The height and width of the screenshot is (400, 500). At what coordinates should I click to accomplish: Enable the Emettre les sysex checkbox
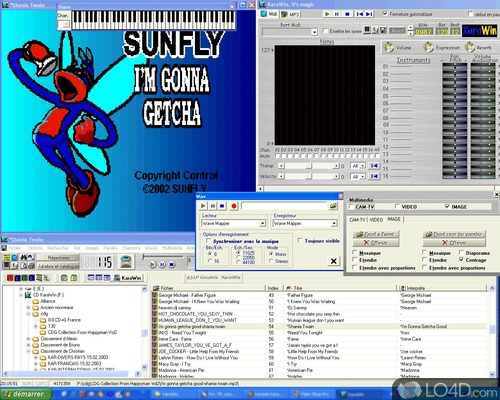pyautogui.click(x=325, y=31)
